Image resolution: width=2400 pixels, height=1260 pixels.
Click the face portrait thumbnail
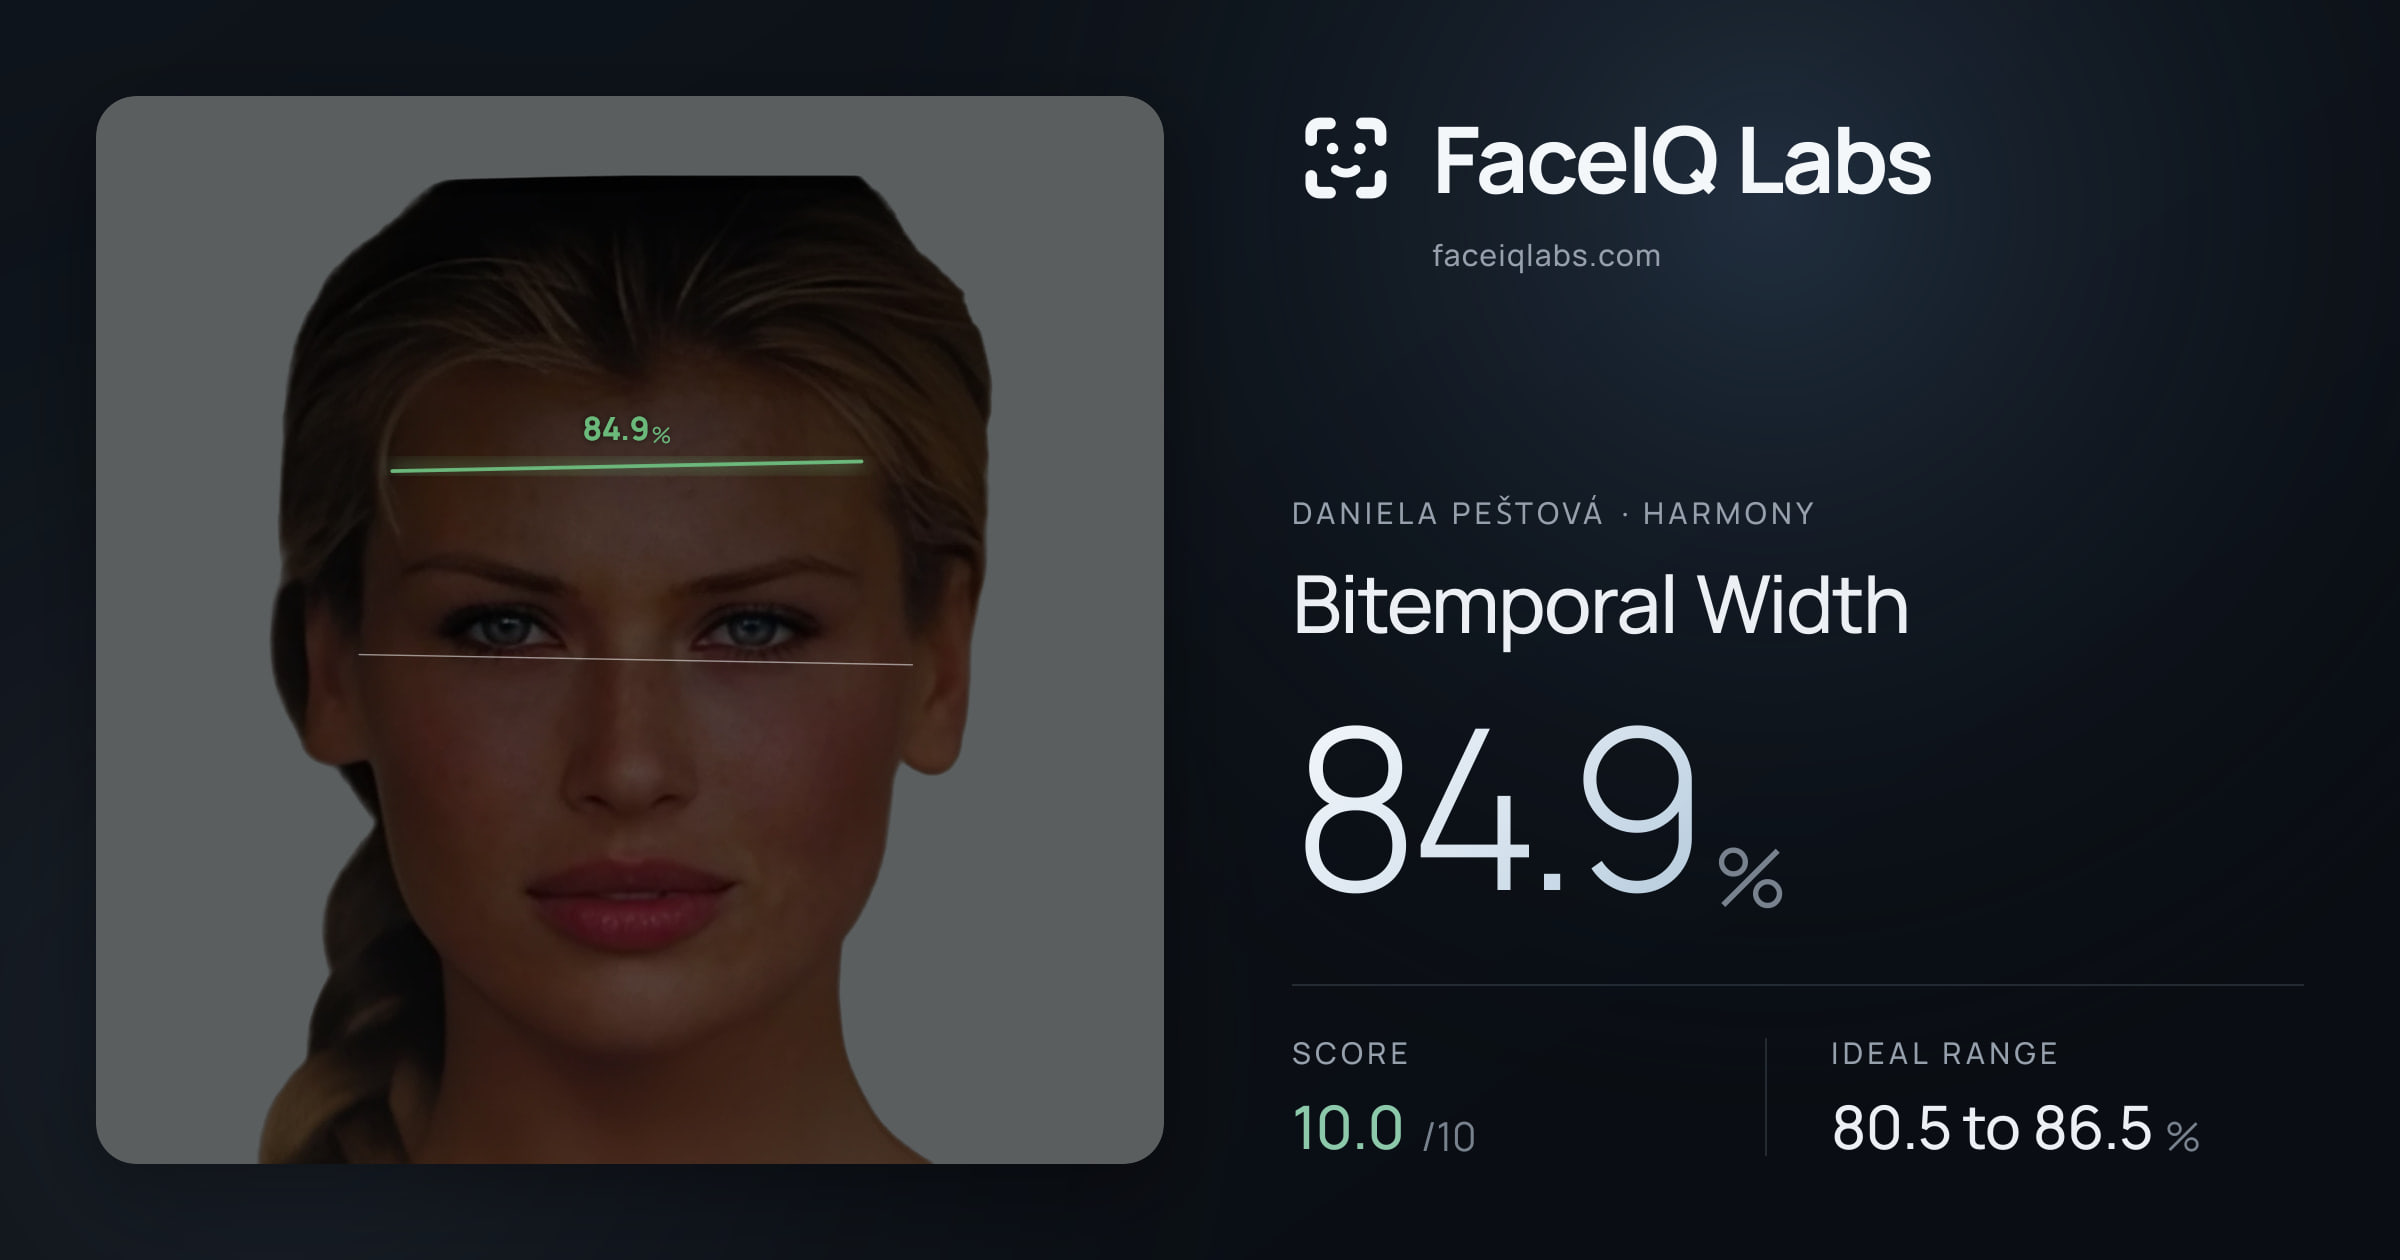(x=630, y=630)
